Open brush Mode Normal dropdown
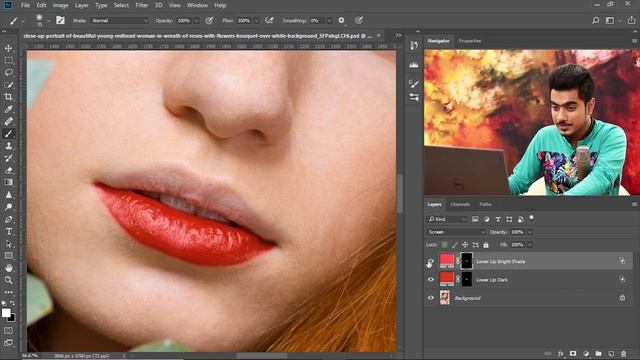This screenshot has height=360, width=640. tap(119, 20)
